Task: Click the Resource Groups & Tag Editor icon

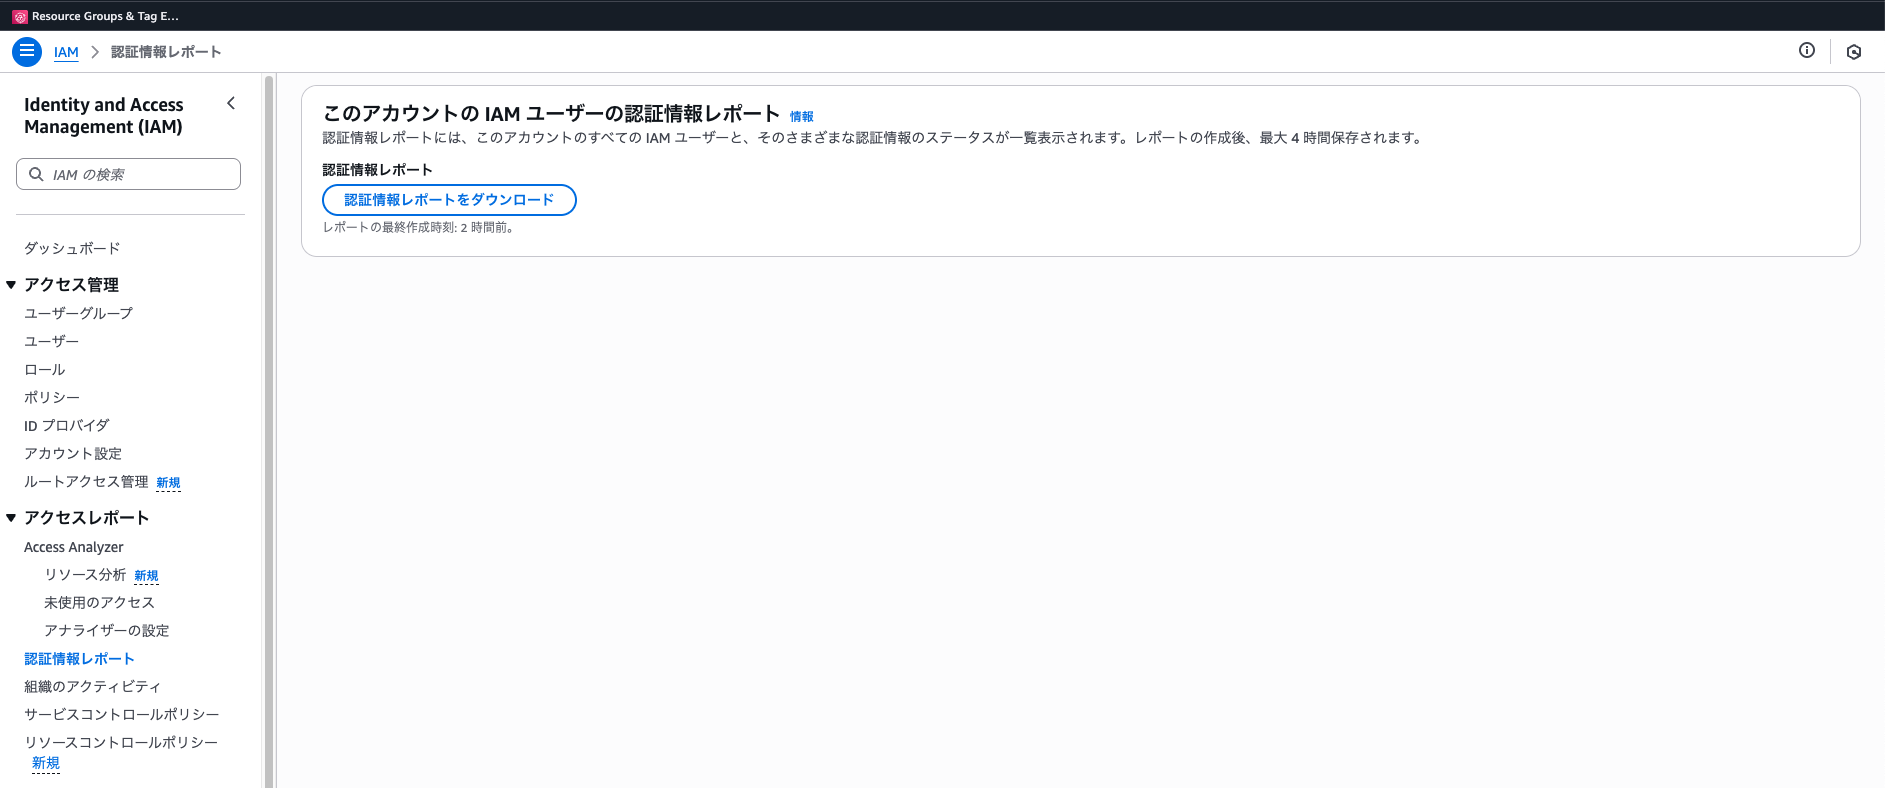Action: tap(19, 16)
